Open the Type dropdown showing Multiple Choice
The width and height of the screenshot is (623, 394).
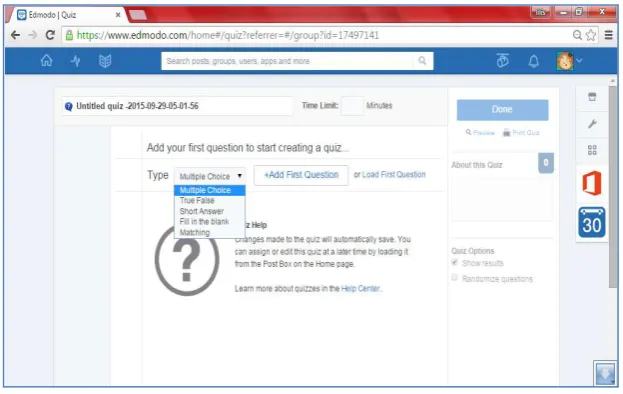click(x=210, y=176)
